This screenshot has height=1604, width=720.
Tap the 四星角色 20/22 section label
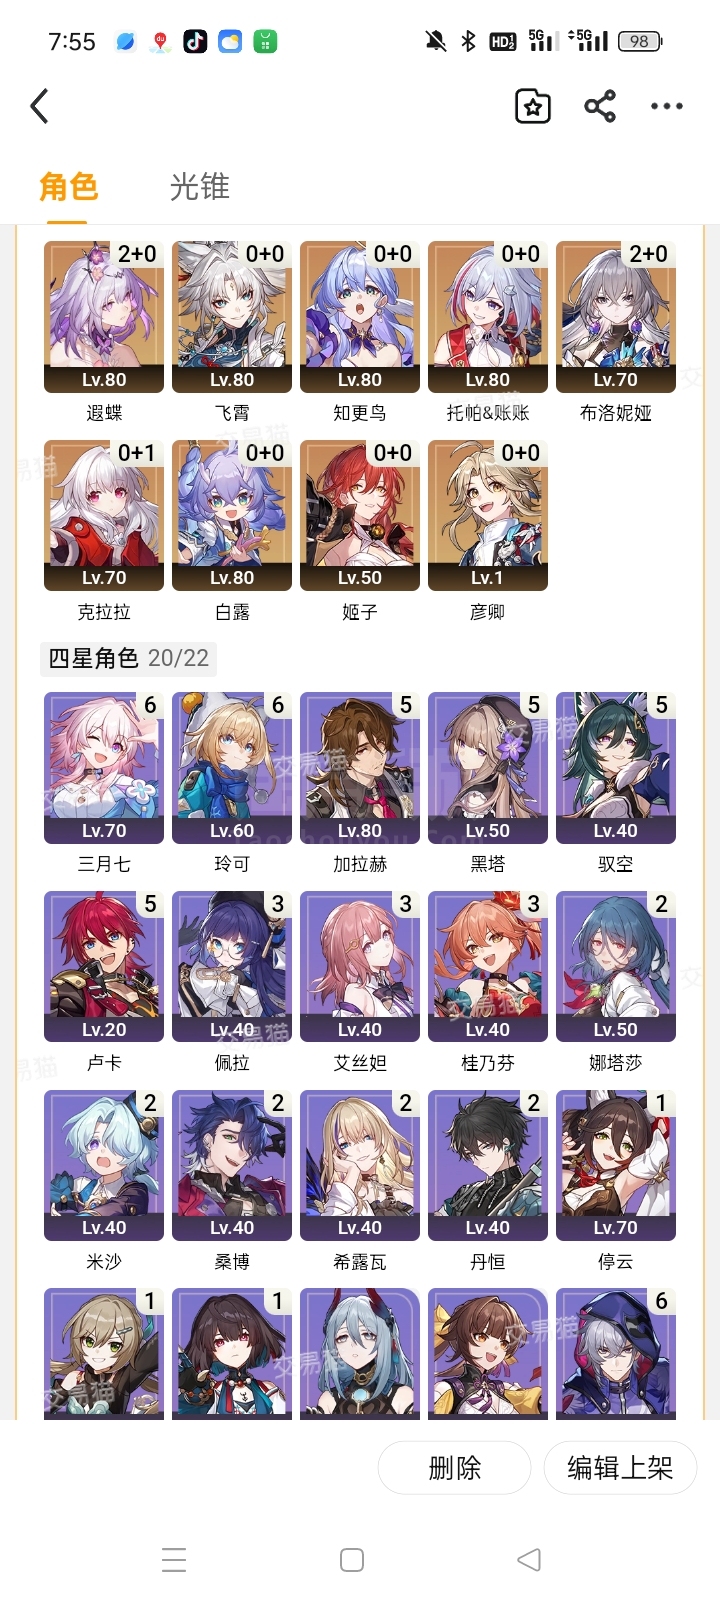129,658
